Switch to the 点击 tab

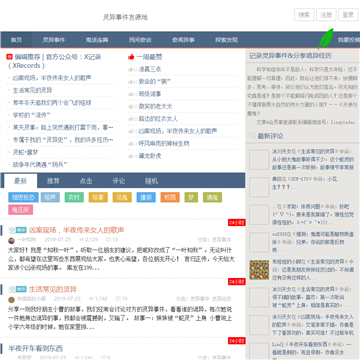(86, 181)
